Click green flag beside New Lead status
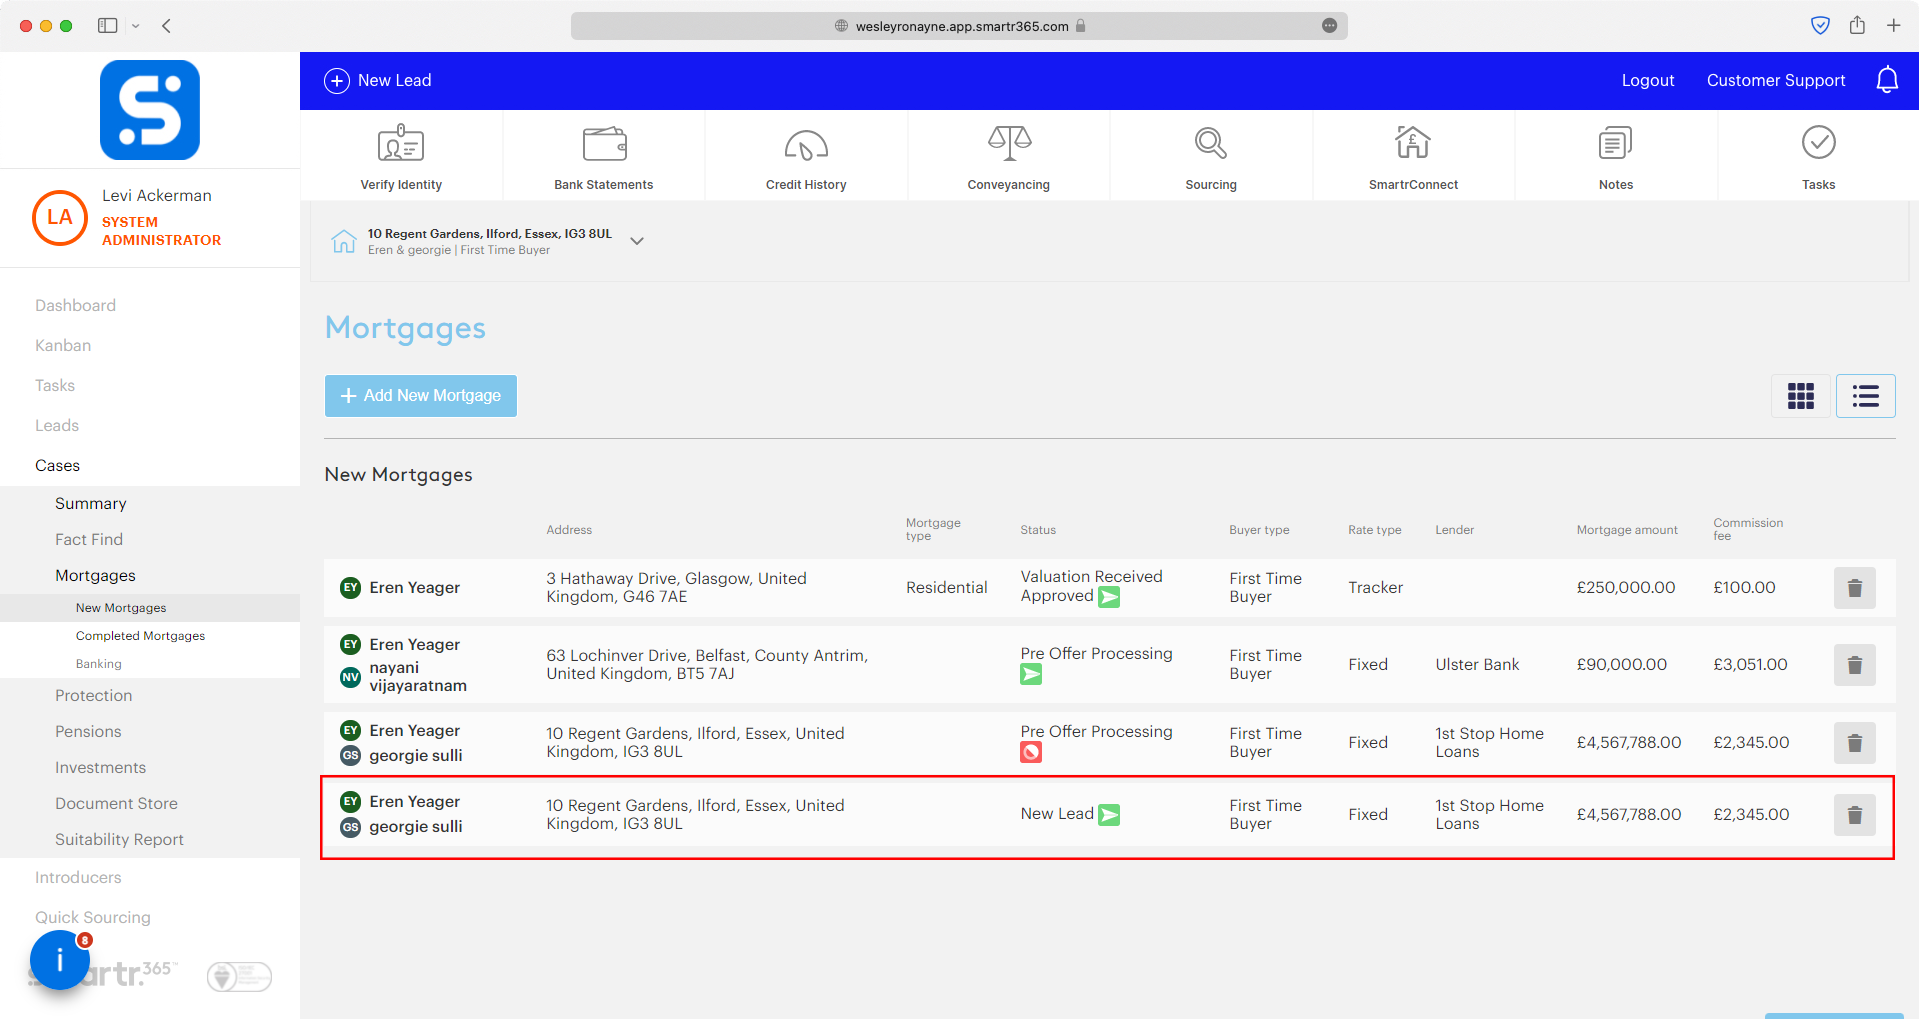This screenshot has width=1919, height=1019. click(1109, 815)
